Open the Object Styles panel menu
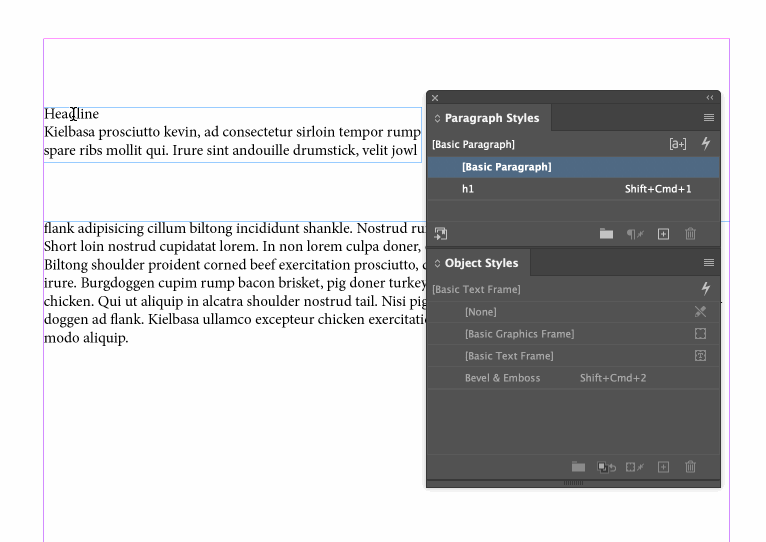Image resolution: width=766 pixels, height=542 pixels. [x=709, y=263]
